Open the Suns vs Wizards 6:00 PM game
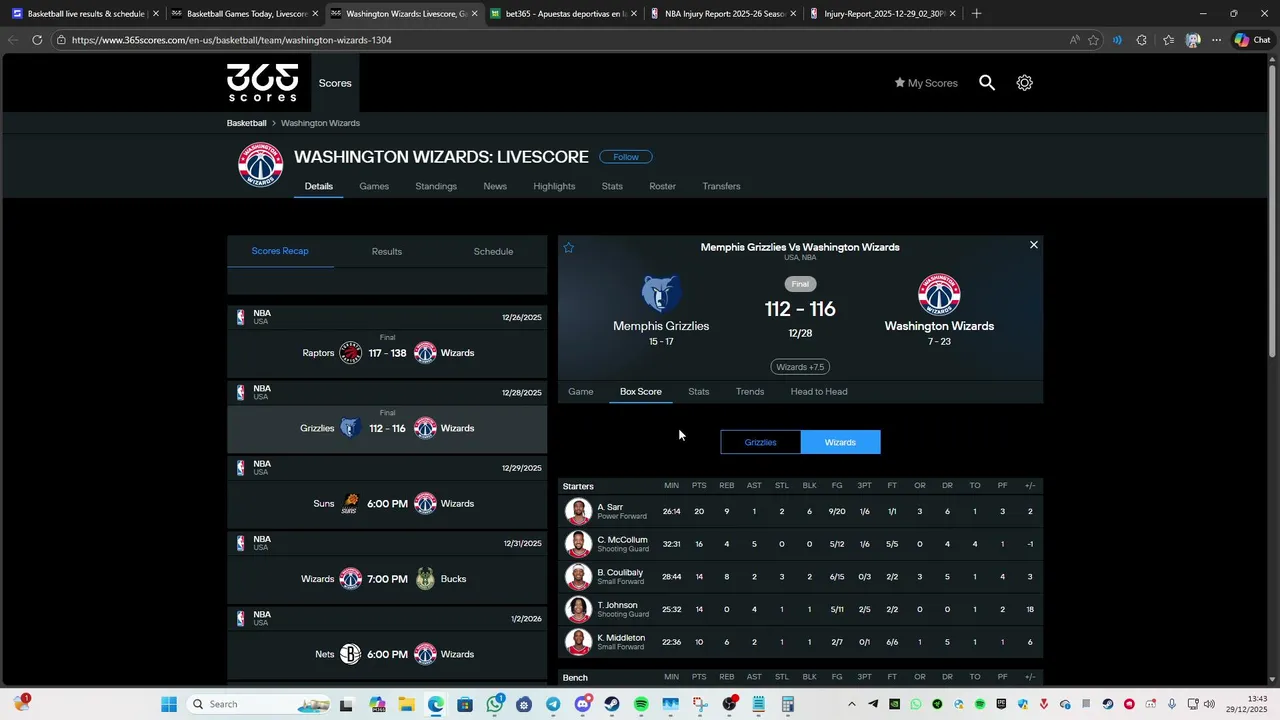1280x720 pixels. point(387,504)
